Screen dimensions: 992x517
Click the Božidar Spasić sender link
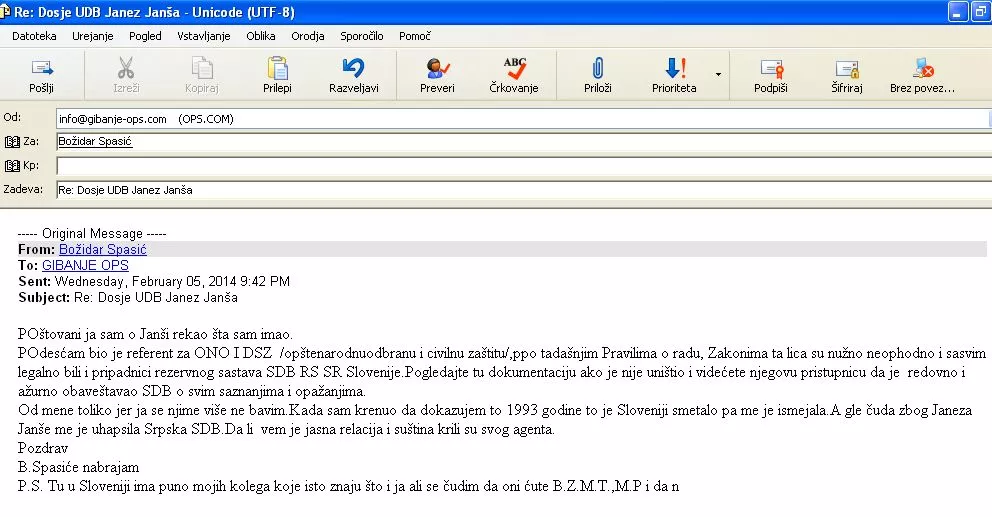[103, 249]
